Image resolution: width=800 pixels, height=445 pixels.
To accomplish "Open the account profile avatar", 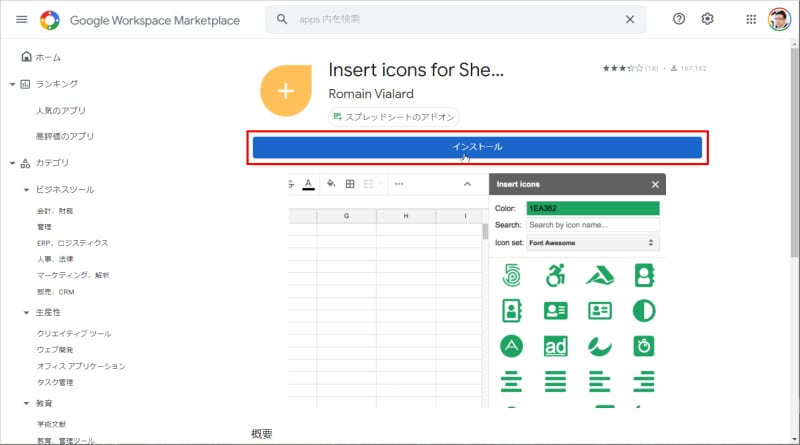I will coord(779,19).
